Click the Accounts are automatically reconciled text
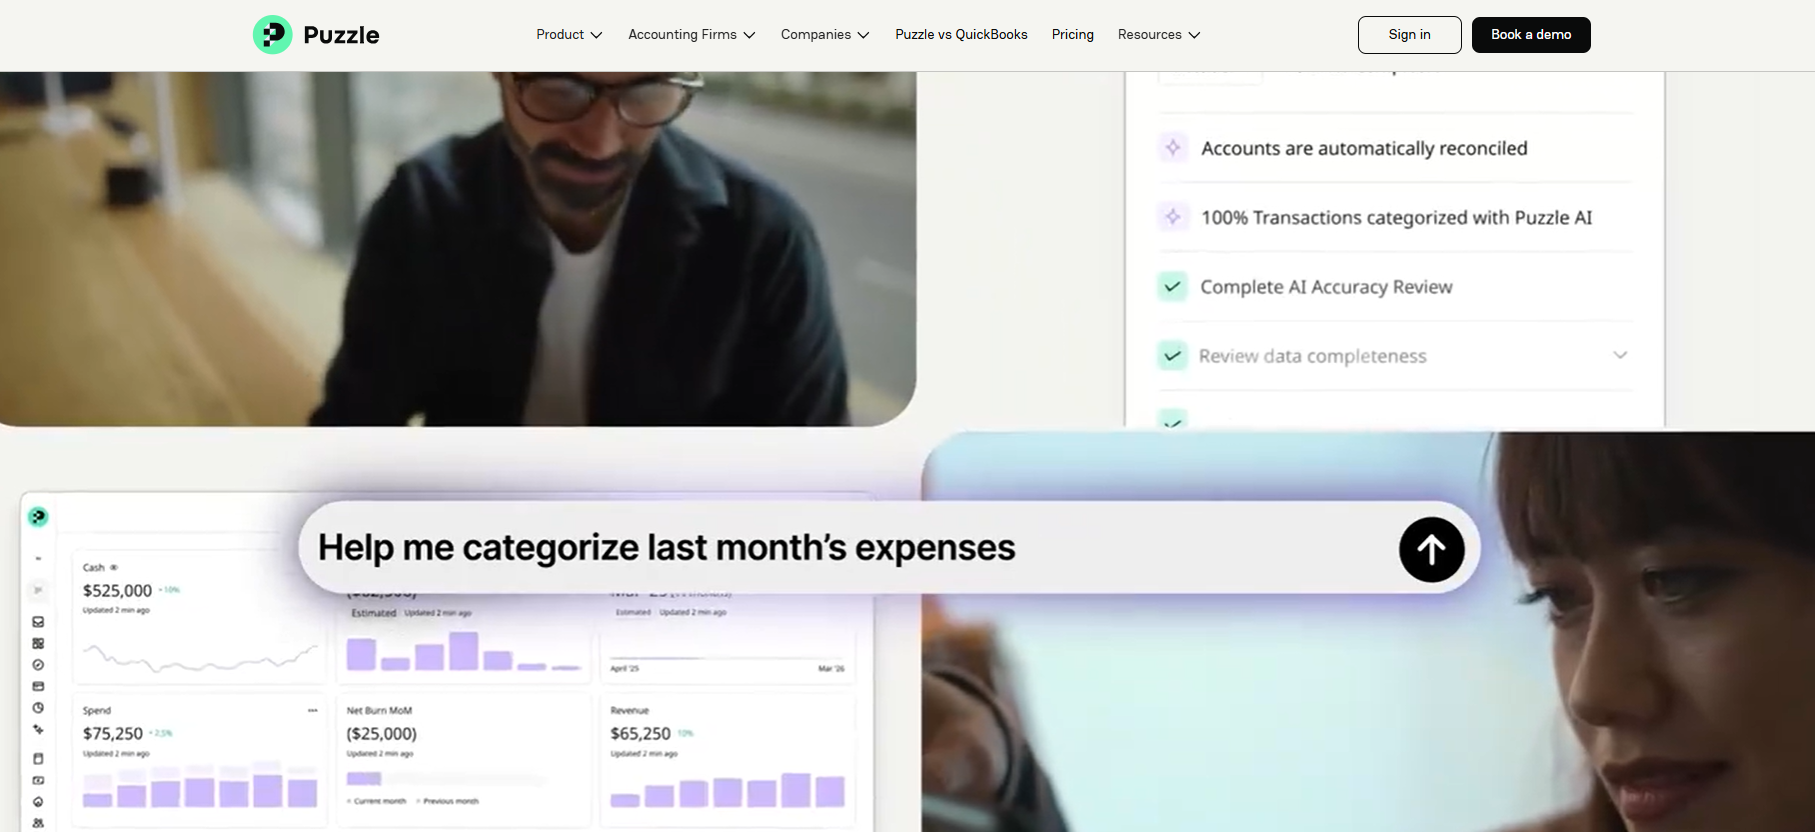The height and width of the screenshot is (832, 1815). coord(1364,149)
